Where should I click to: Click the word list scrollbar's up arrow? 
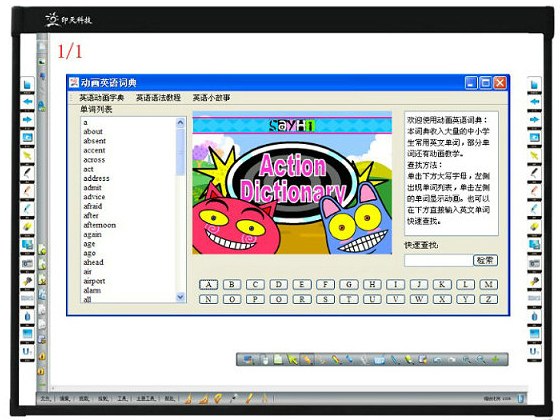180,123
